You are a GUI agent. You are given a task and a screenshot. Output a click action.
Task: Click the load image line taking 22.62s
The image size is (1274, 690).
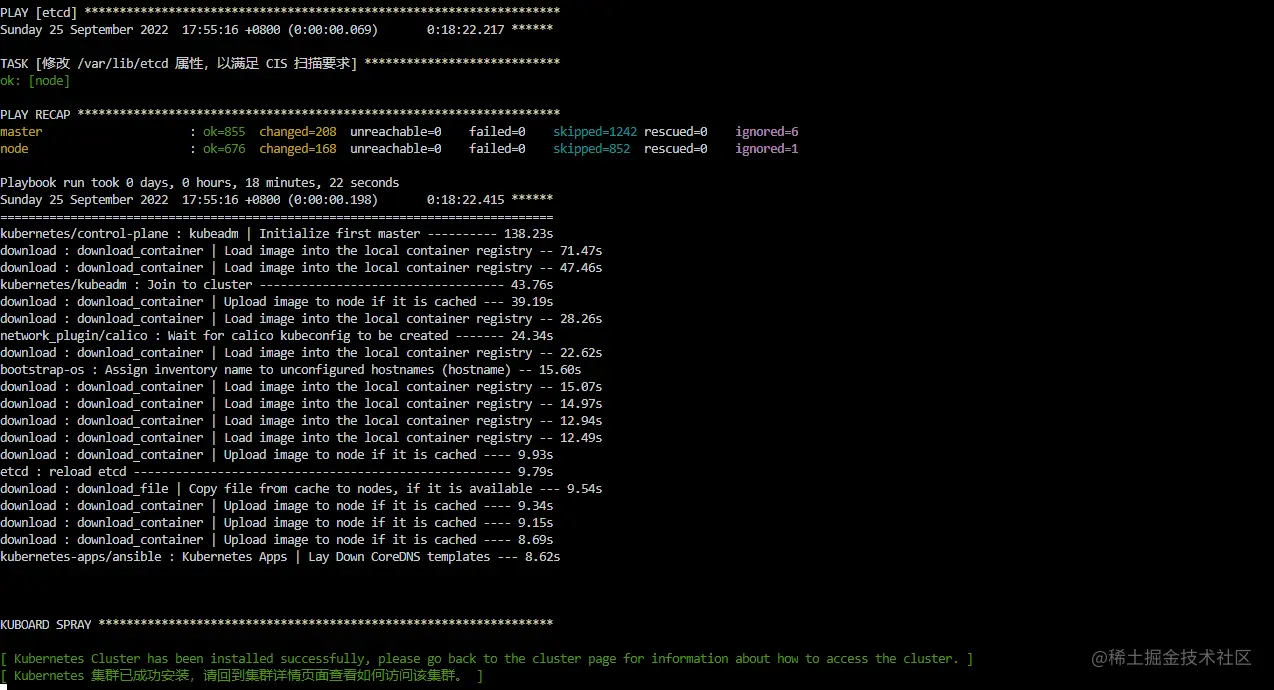pyautogui.click(x=301, y=352)
